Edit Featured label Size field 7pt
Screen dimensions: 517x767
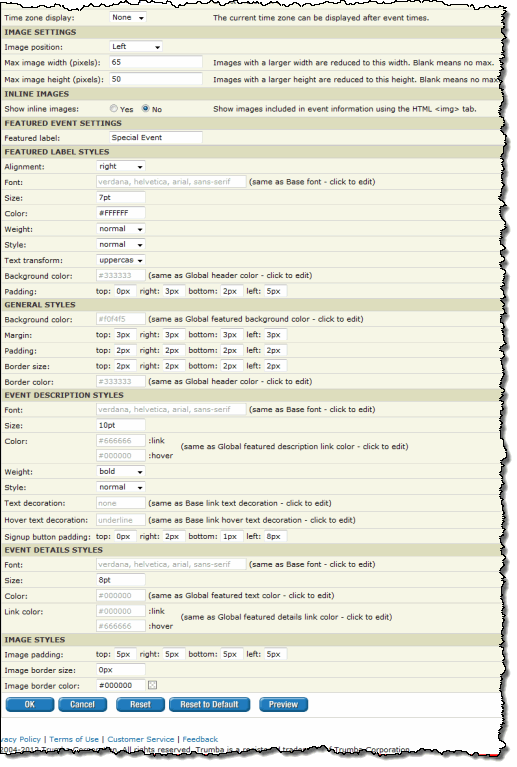(121, 198)
